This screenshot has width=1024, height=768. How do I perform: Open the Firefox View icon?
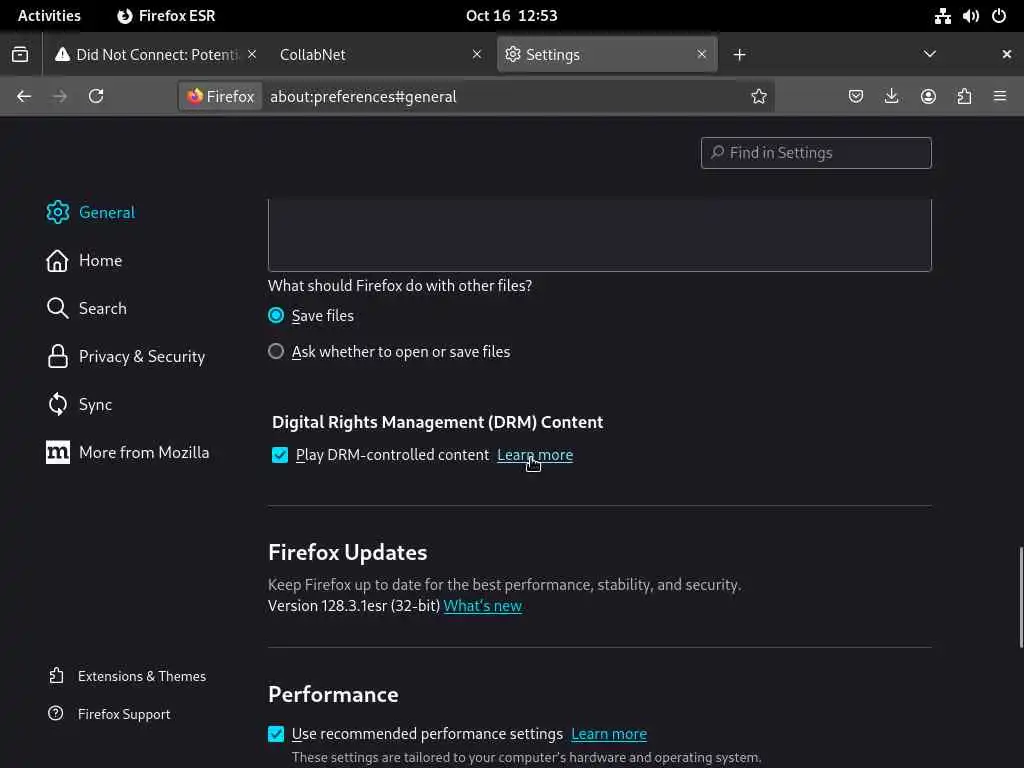pyautogui.click(x=20, y=54)
